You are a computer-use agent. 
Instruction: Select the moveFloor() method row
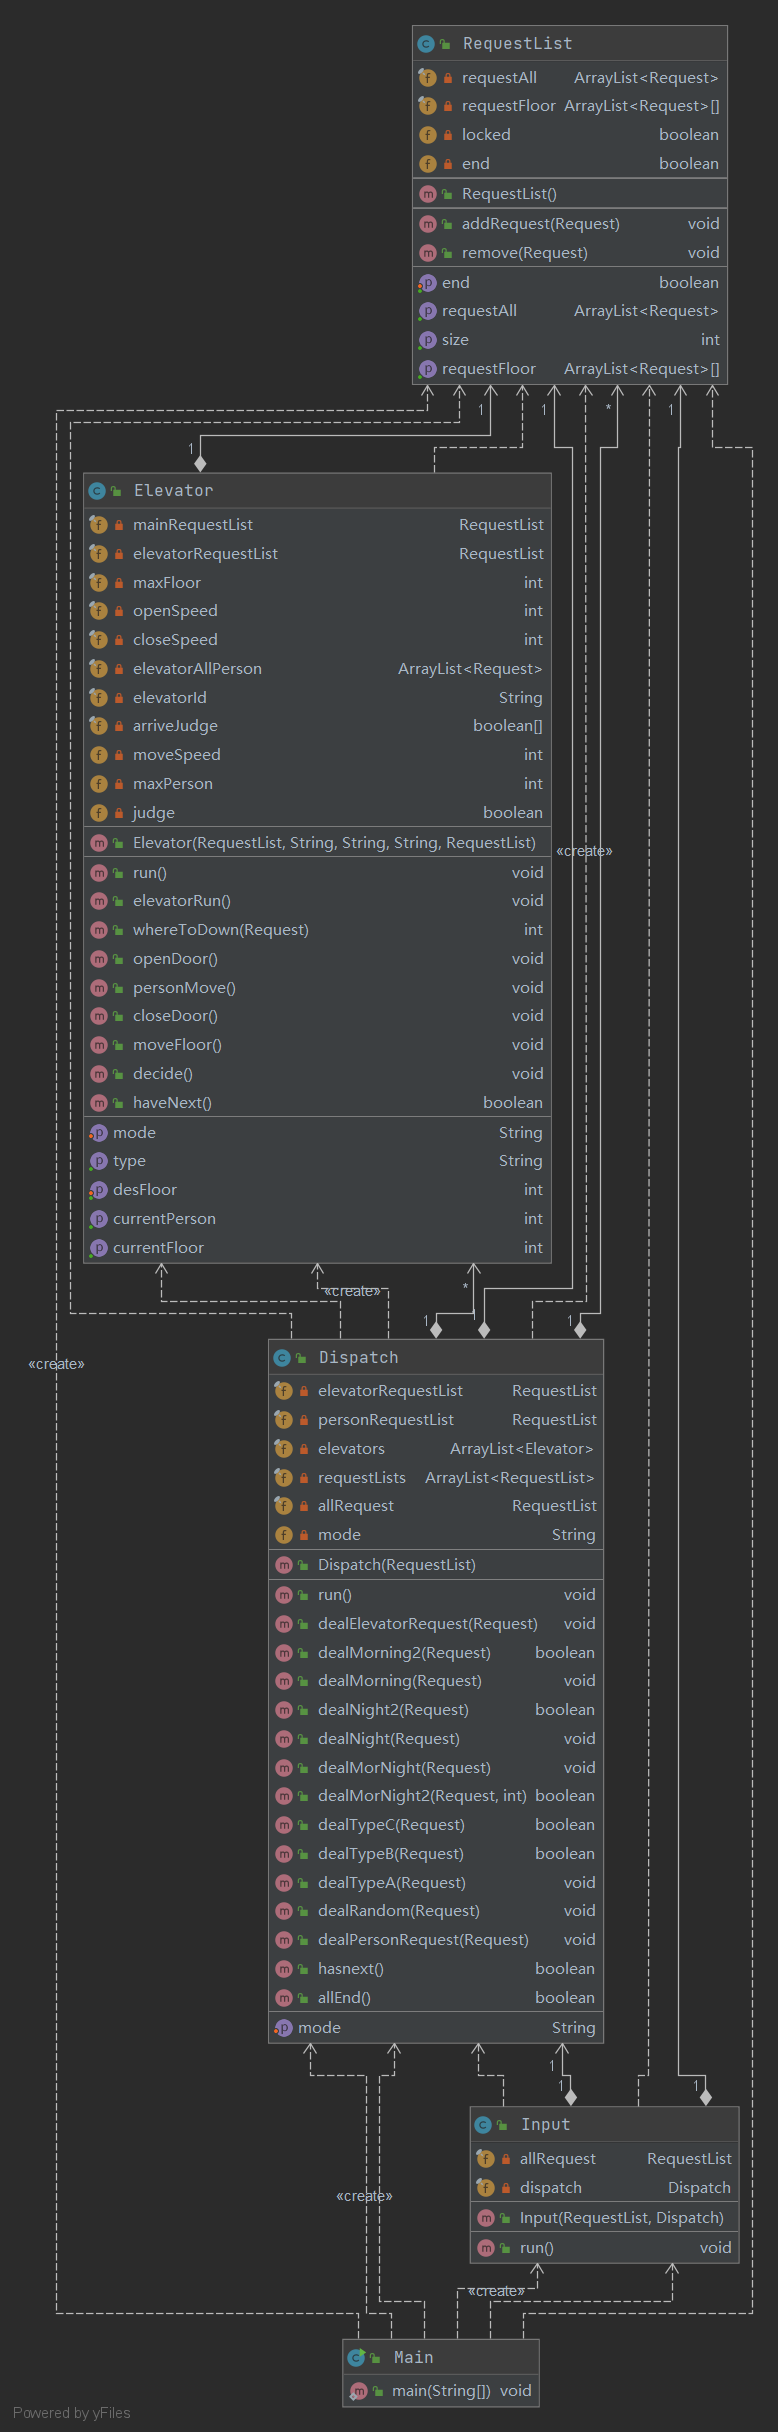318,1045
